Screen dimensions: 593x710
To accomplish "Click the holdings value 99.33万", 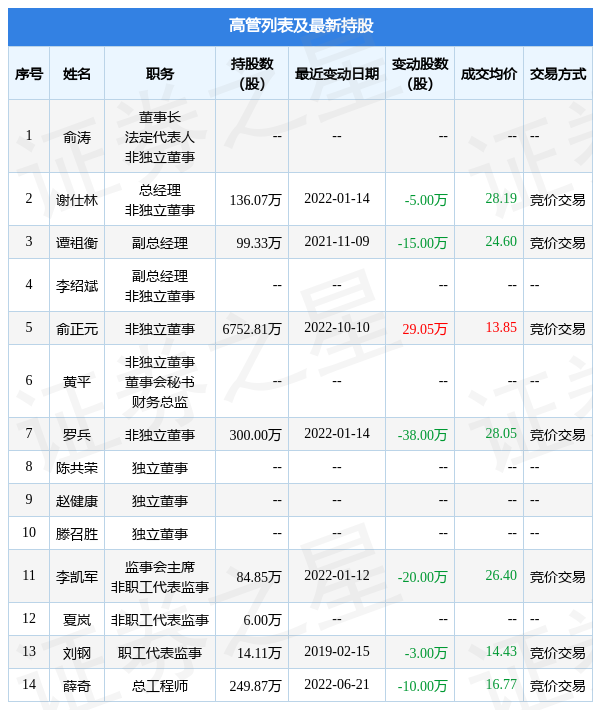I will coord(258,243).
